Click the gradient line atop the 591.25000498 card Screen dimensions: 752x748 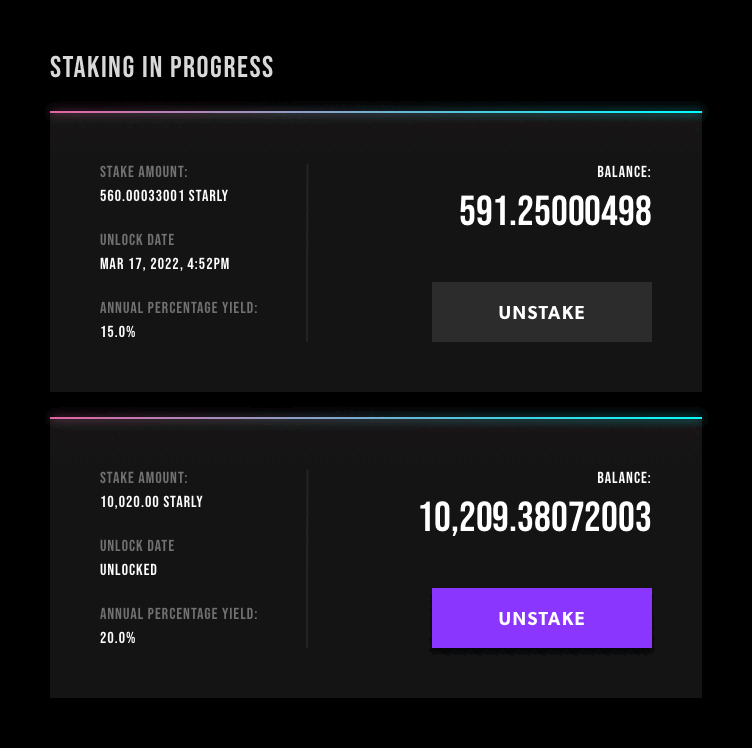[x=376, y=112]
